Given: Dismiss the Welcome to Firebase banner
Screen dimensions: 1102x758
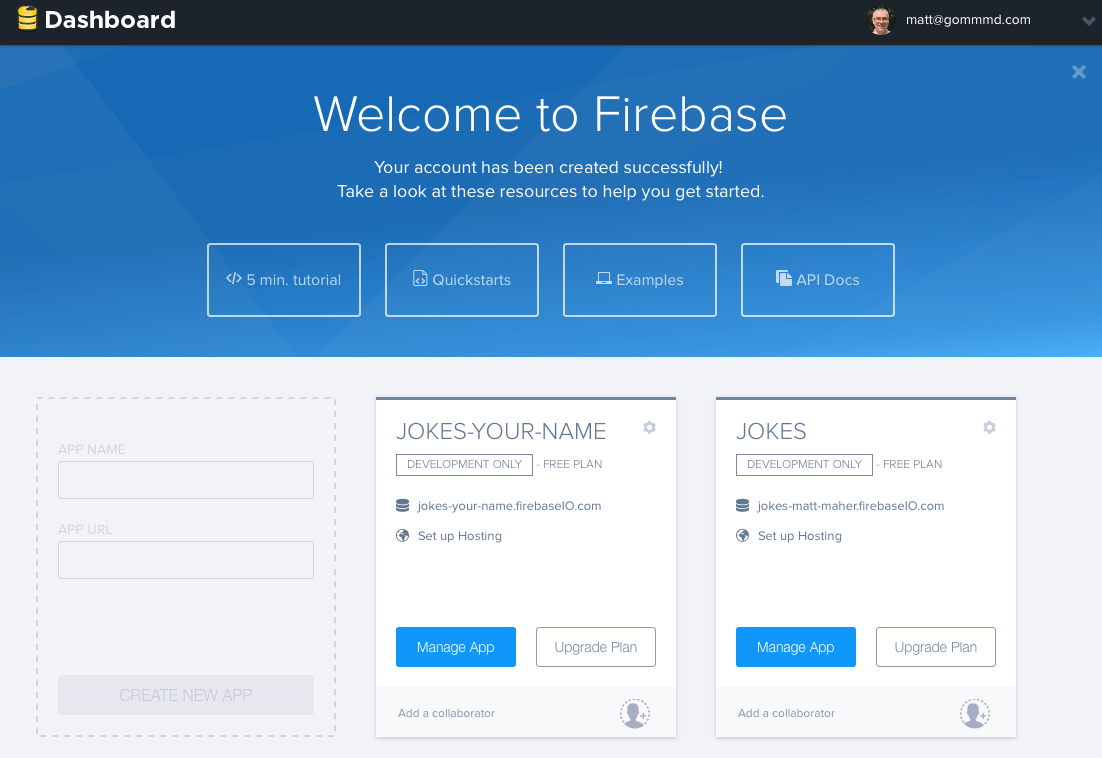Looking at the screenshot, I should [1078, 71].
